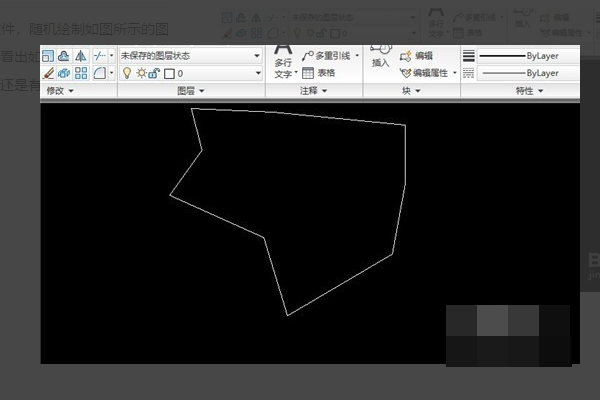Screen dimensions: 600x400
Task: Choose the Array tool grid icon
Action: pos(81,73)
